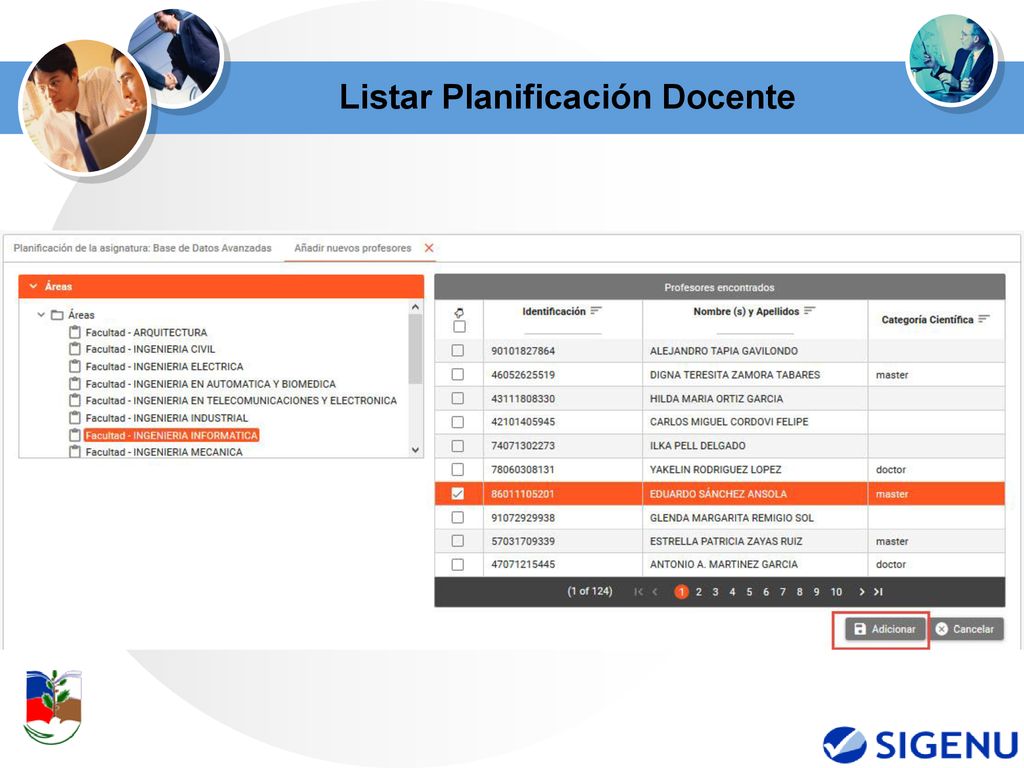The height and width of the screenshot is (768, 1024).
Task: Select Facultad - ARQUITECTURA in tree
Action: (x=146, y=332)
